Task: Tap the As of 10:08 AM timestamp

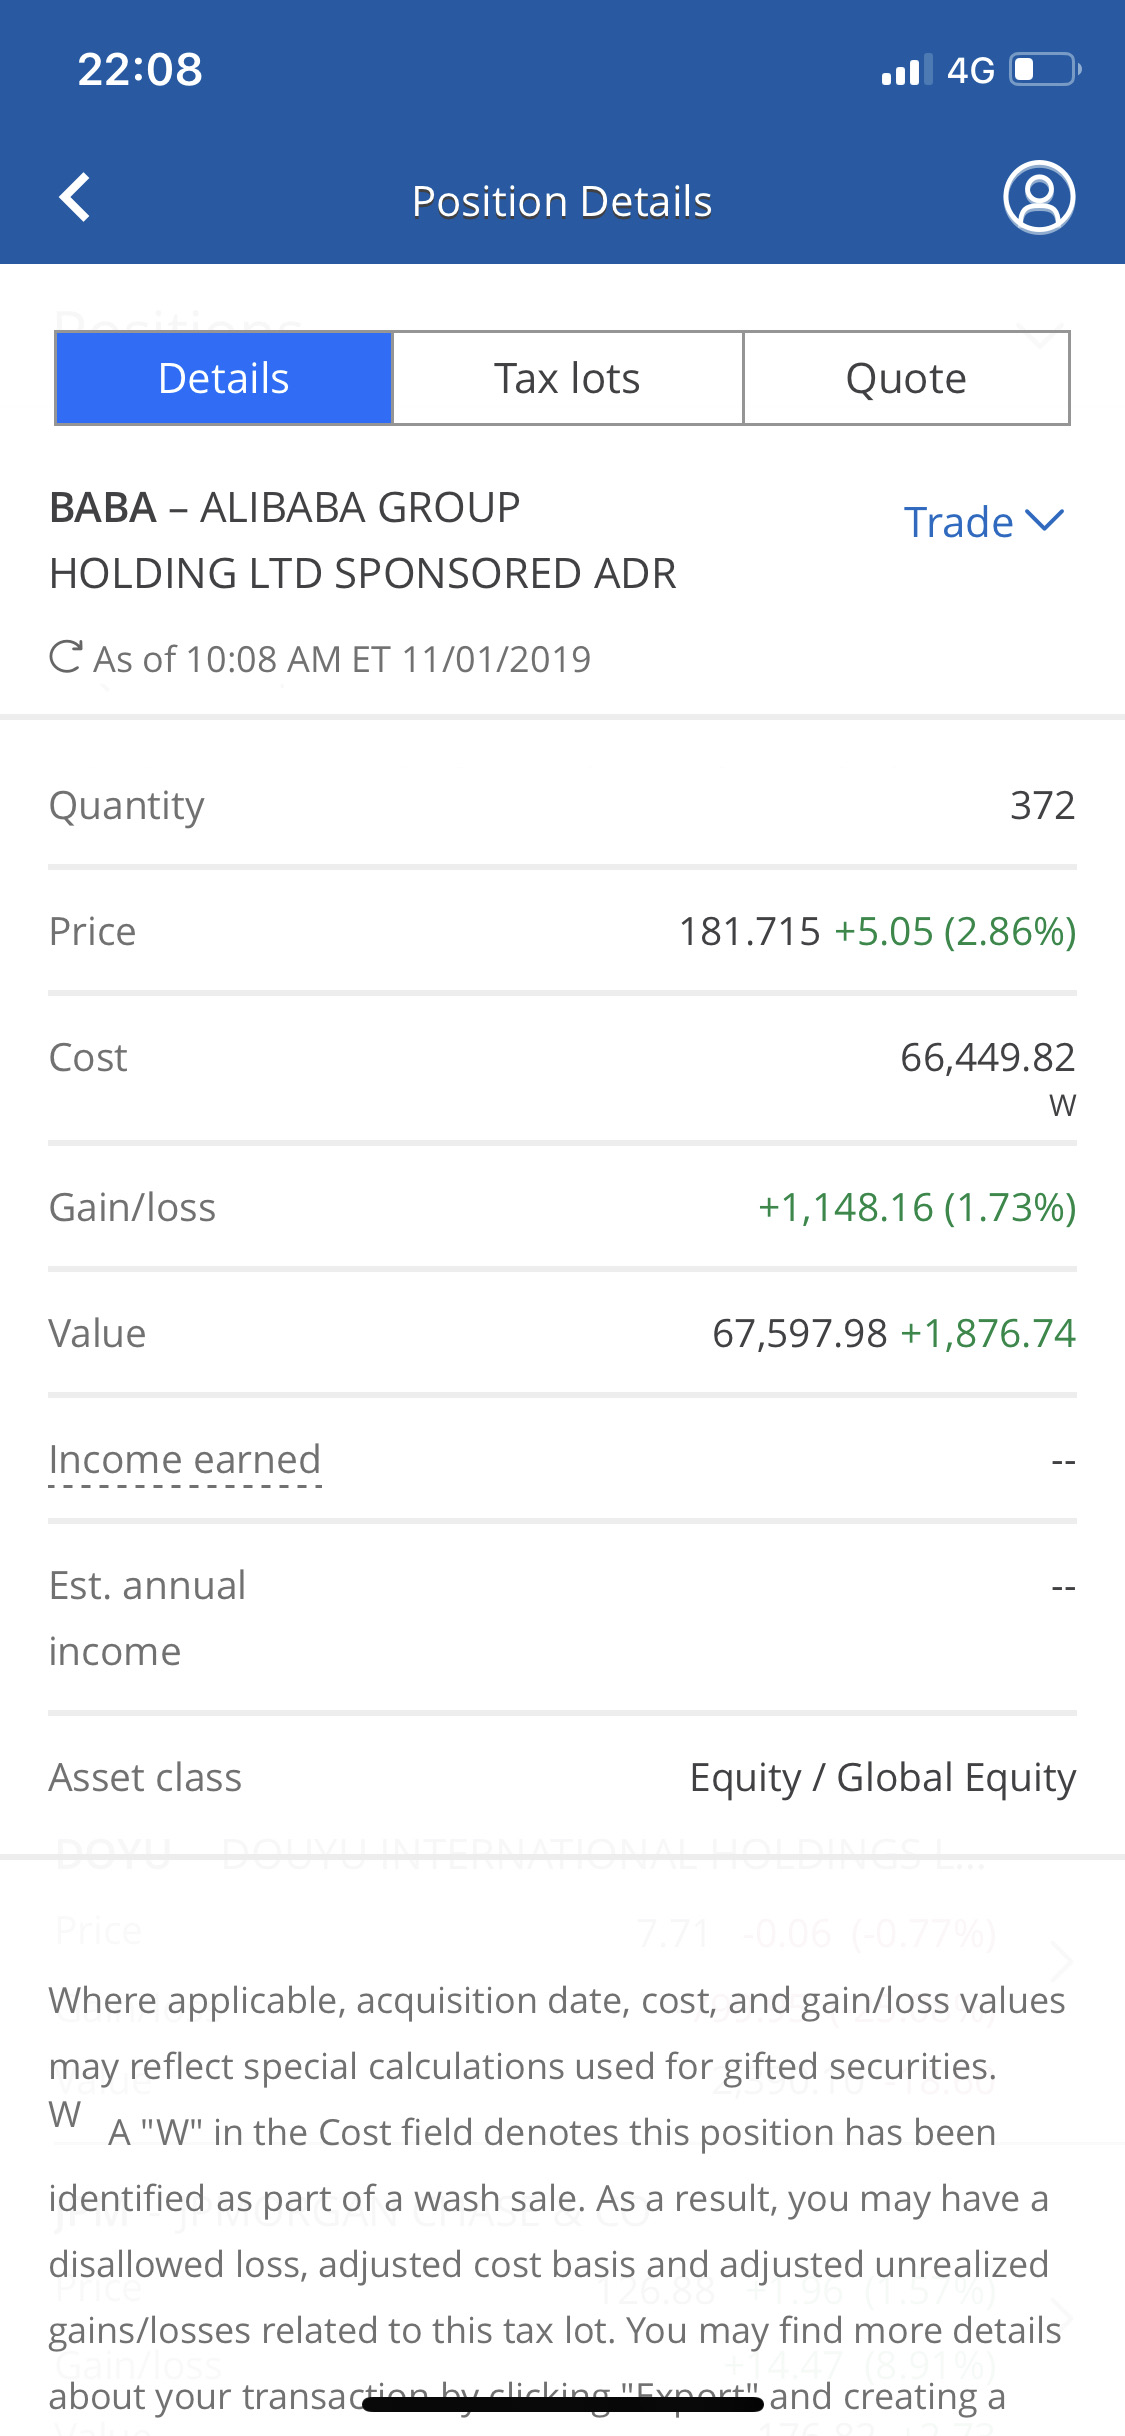Action: point(342,660)
